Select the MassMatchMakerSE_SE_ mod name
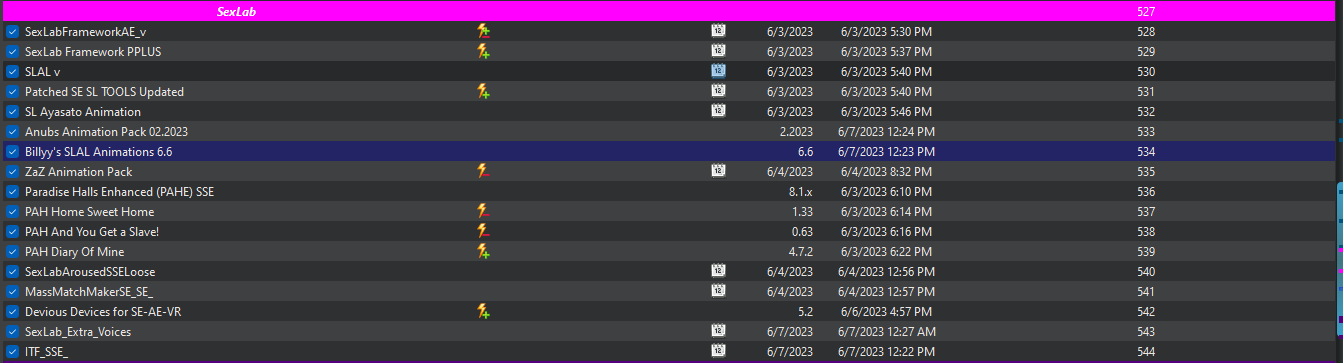1343x363 pixels. pyautogui.click(x=89, y=292)
